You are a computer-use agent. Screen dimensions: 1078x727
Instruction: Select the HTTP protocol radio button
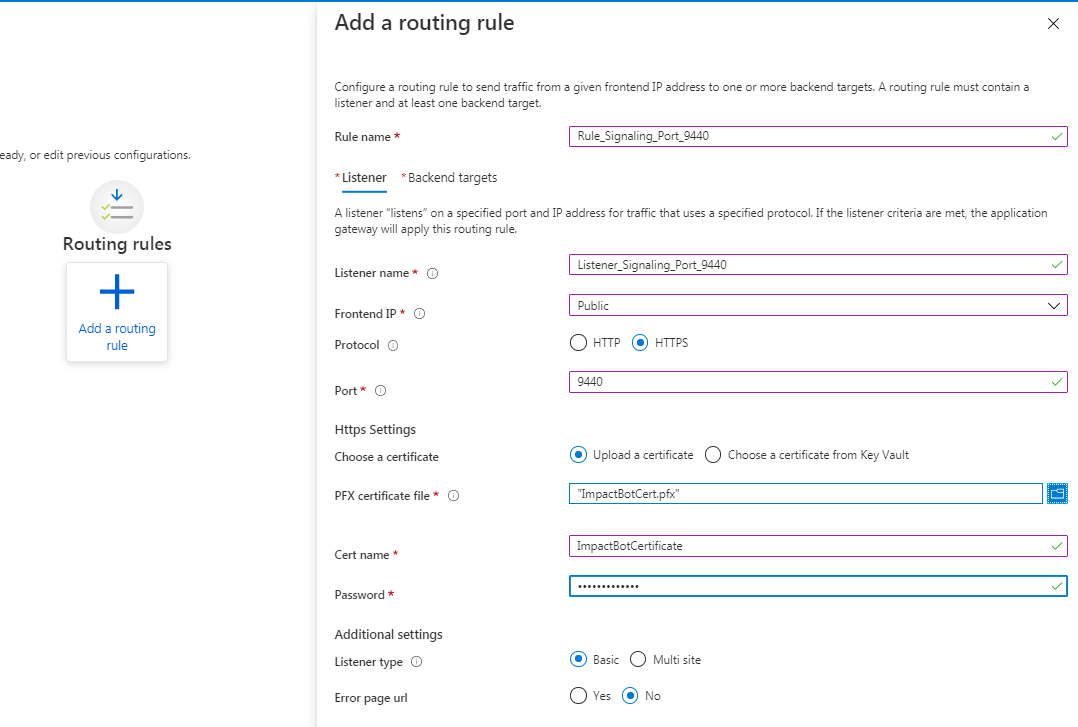578,343
